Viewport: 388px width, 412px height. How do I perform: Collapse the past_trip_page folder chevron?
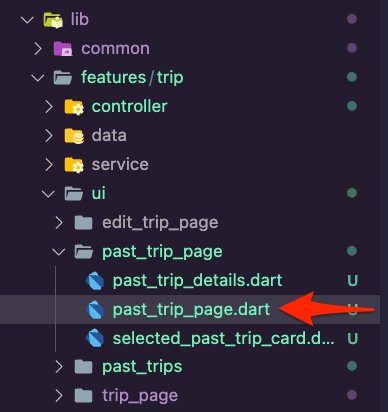pyautogui.click(x=59, y=252)
